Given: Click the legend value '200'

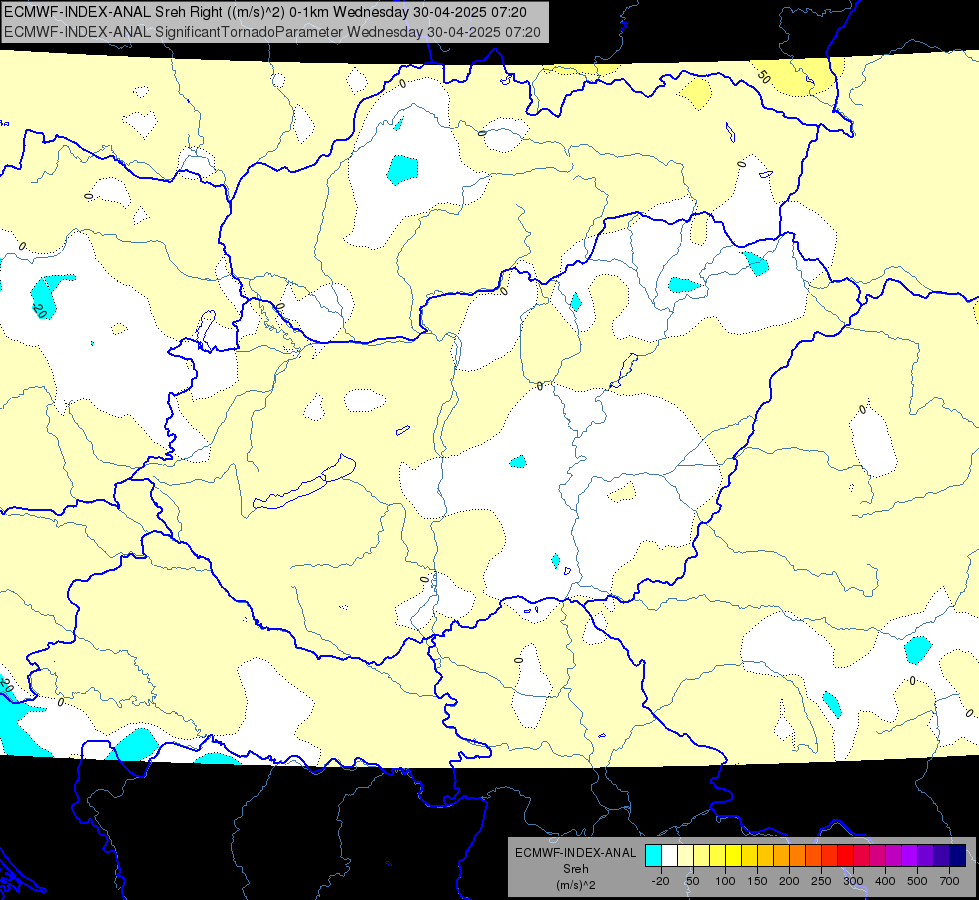Looking at the screenshot, I should [789, 881].
